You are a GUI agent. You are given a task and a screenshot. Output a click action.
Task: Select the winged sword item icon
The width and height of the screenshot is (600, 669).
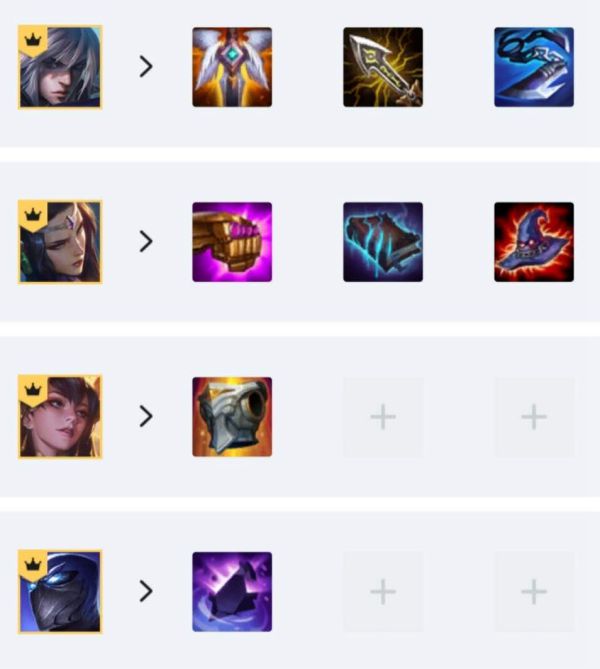[x=232, y=67]
